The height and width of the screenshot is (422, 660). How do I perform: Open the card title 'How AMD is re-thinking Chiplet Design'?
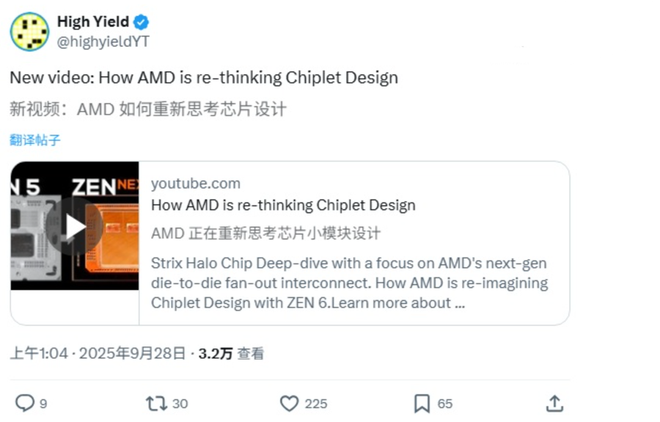(x=283, y=206)
